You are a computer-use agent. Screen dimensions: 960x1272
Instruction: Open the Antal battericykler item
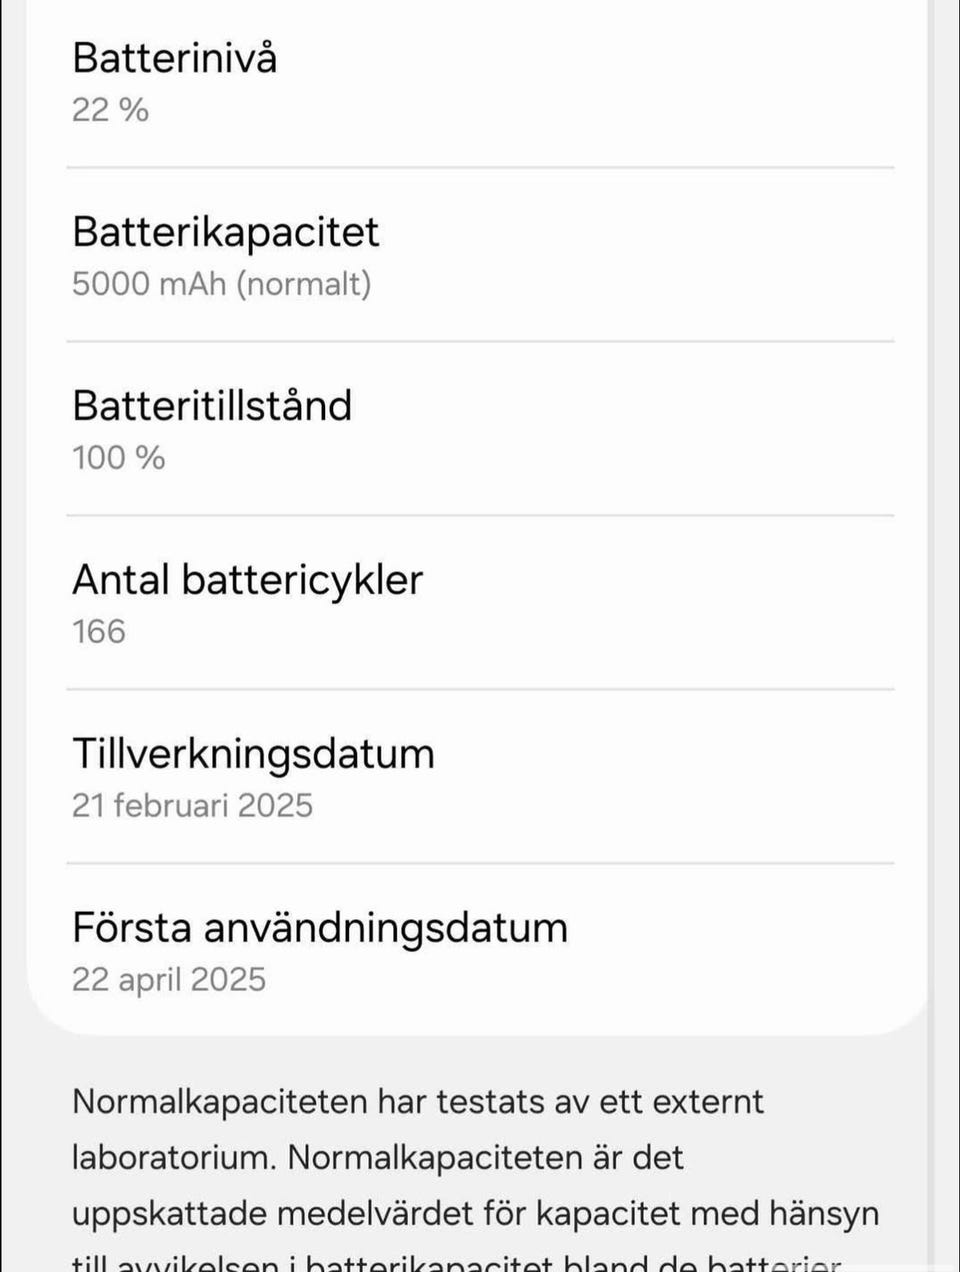coord(247,580)
